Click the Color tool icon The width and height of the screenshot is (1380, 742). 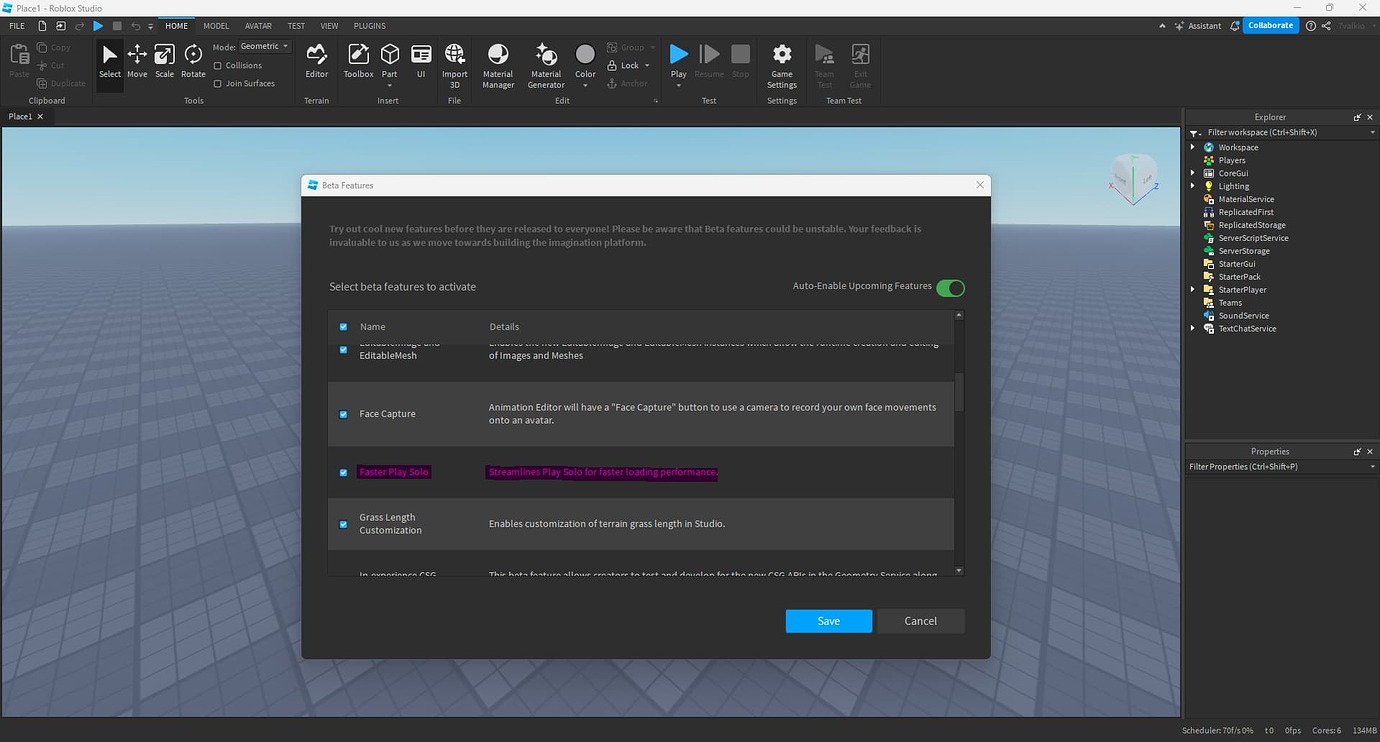[x=585, y=55]
